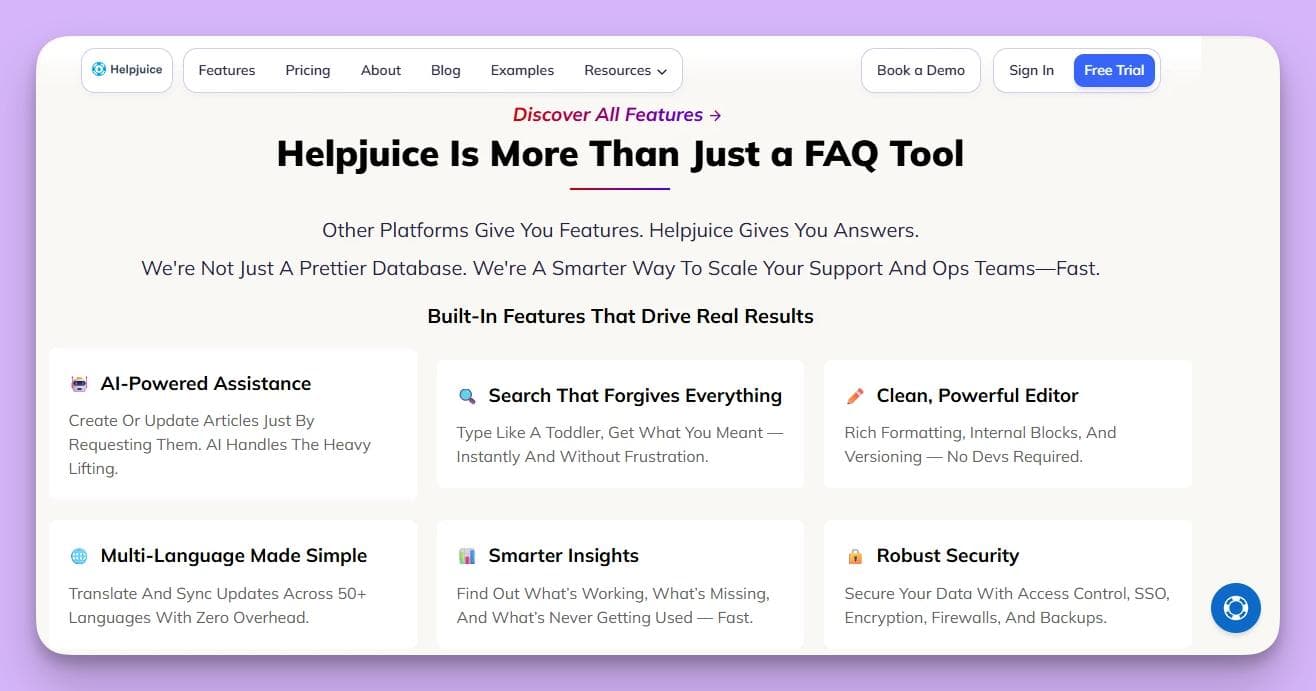Visit the Examples page
1316x691 pixels.
click(x=522, y=70)
